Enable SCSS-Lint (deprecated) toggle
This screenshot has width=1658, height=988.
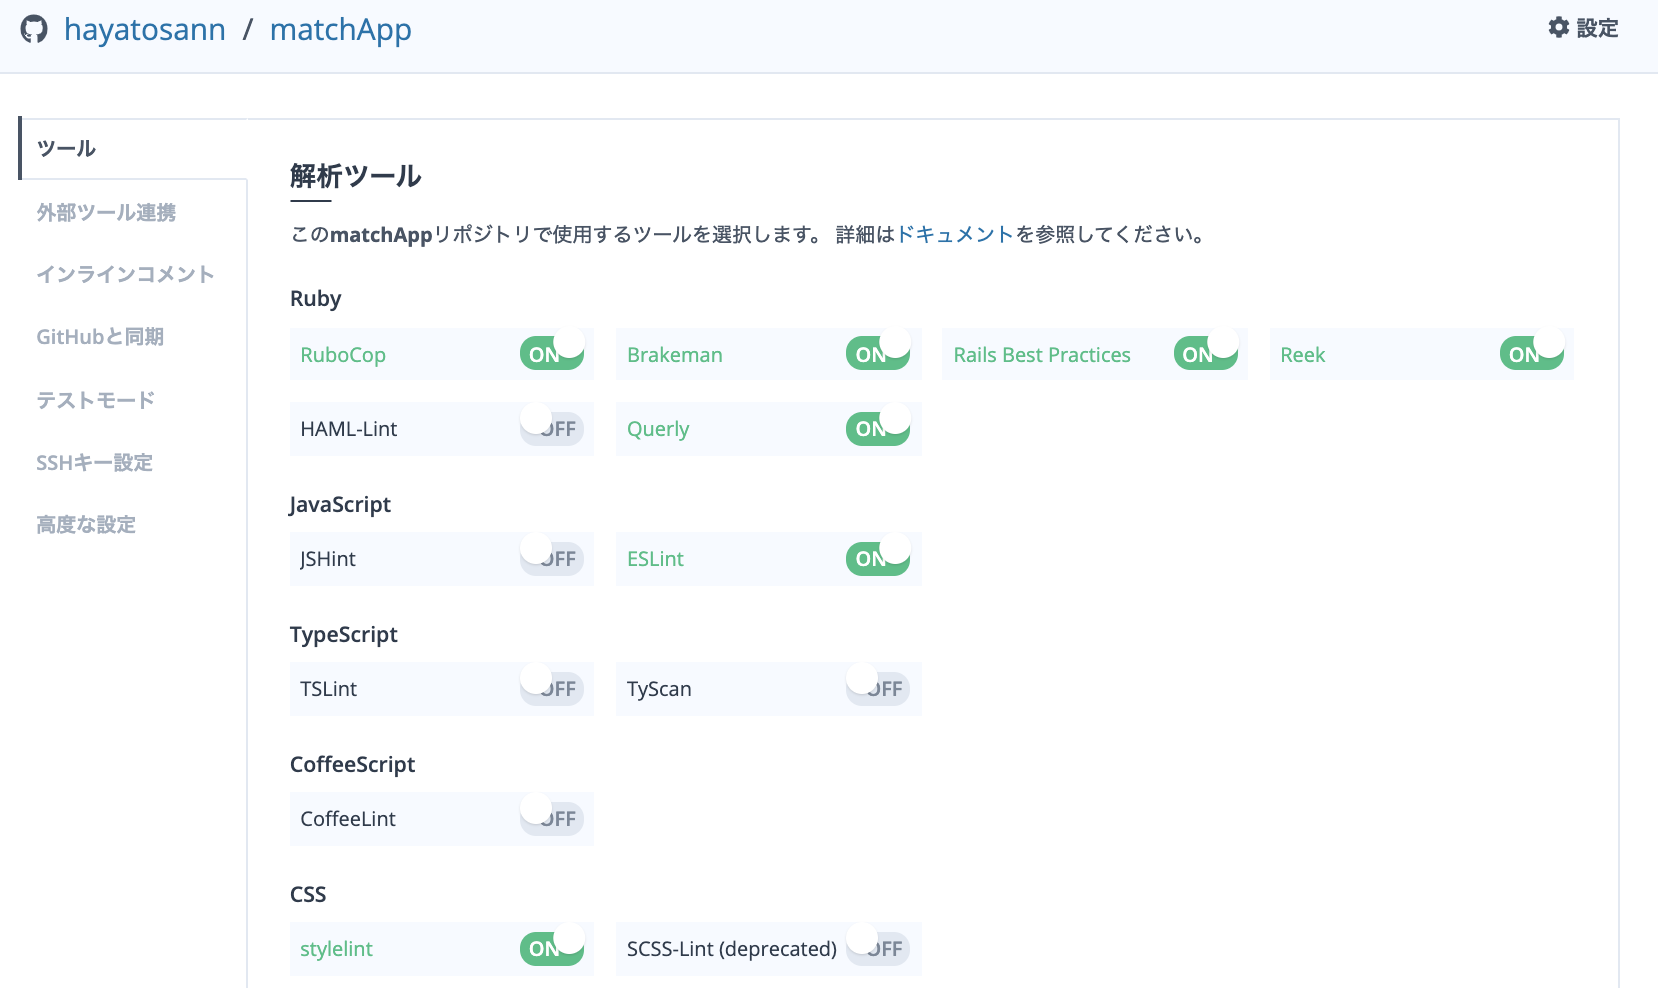[878, 947]
